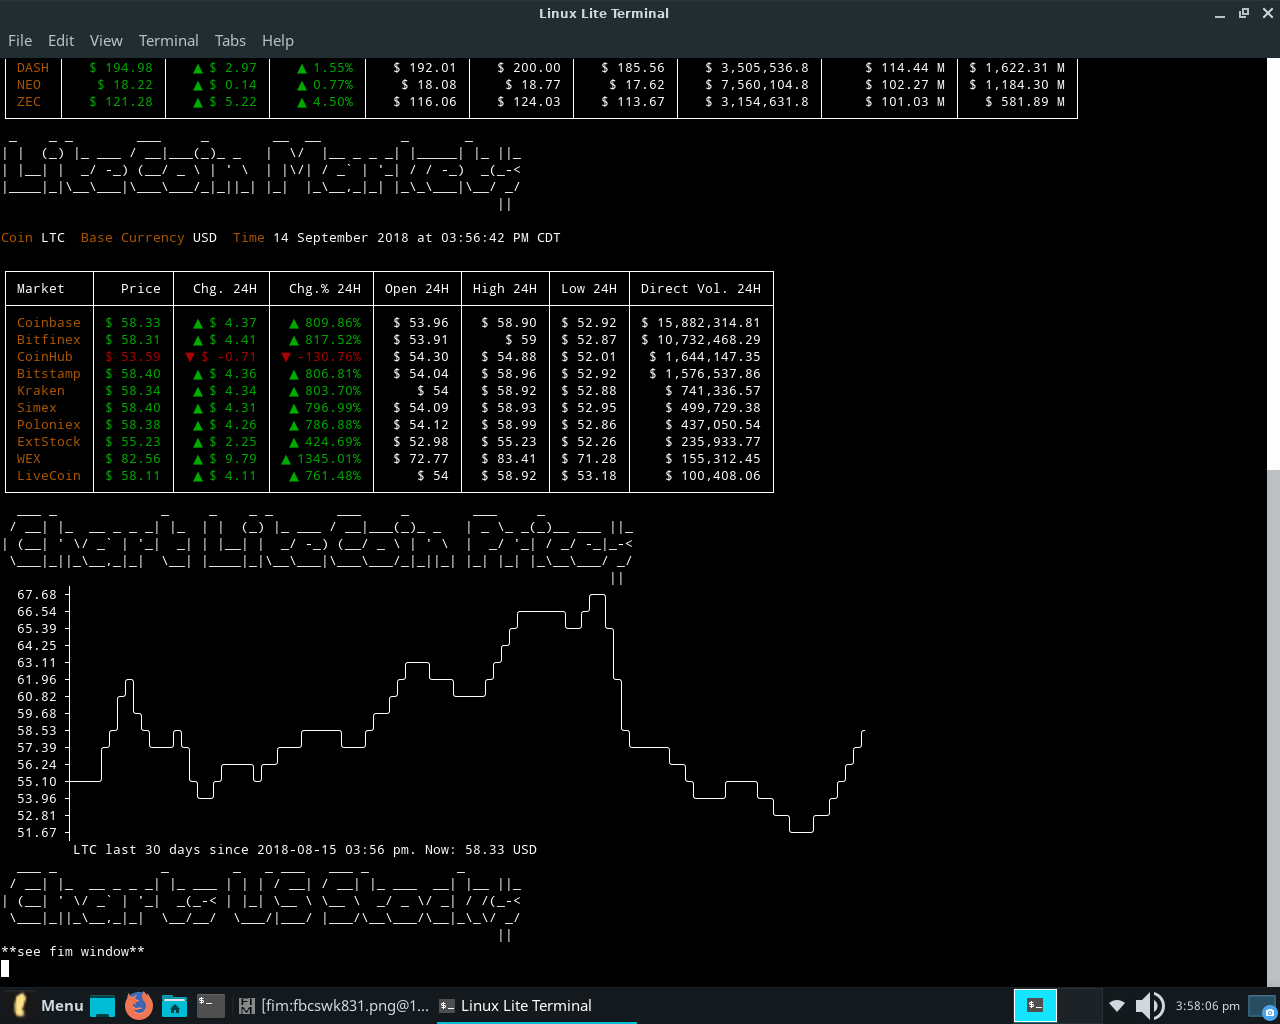The image size is (1280, 1024).
Task: Click the clock showing 3:58:06 pm
Action: (x=1207, y=1006)
